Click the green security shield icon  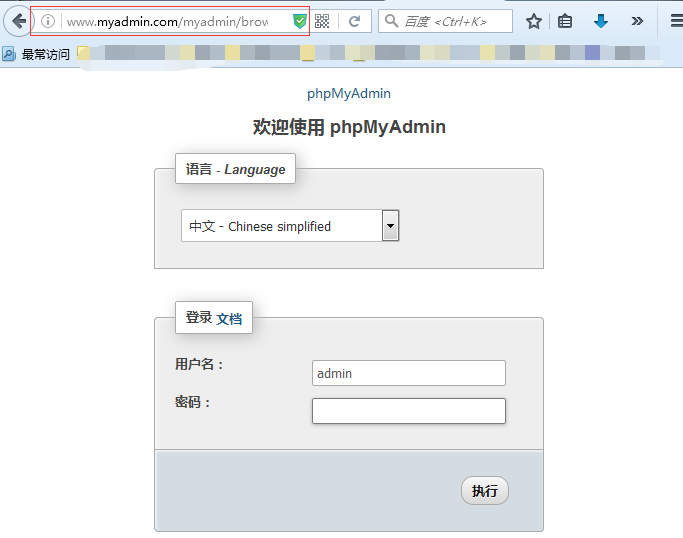coord(300,21)
